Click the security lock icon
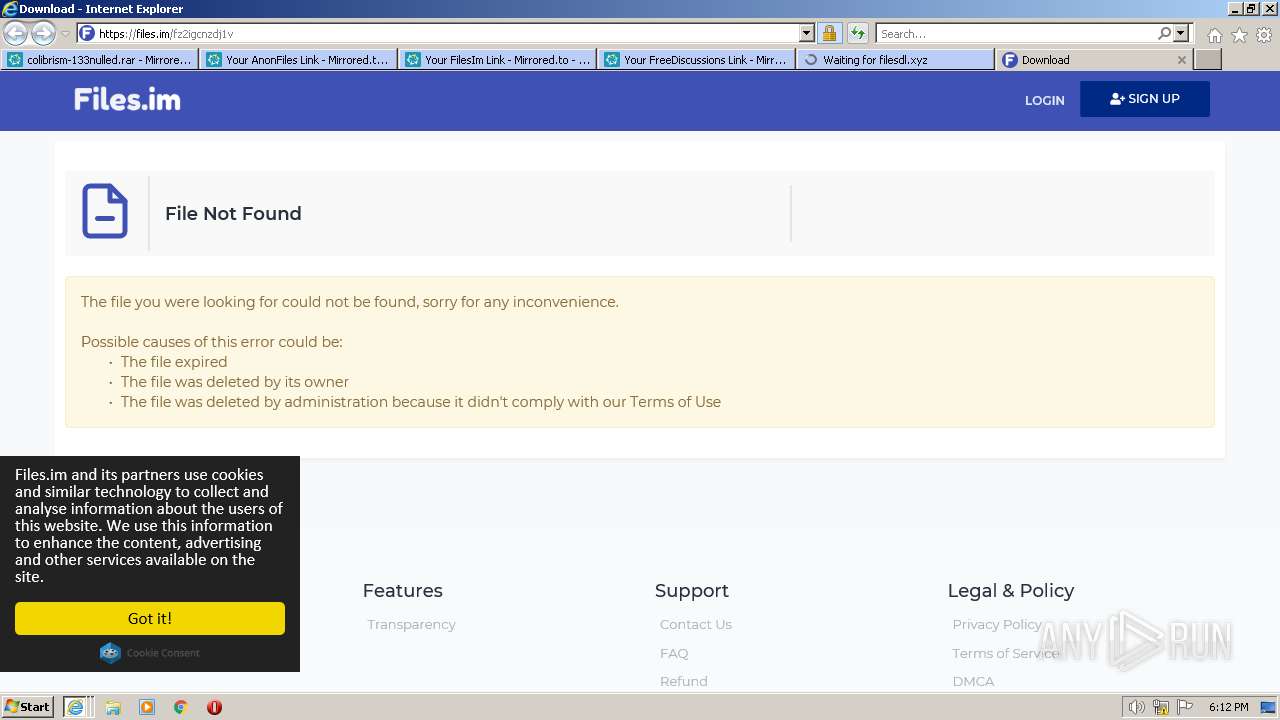The height and width of the screenshot is (720, 1280). coord(829,33)
